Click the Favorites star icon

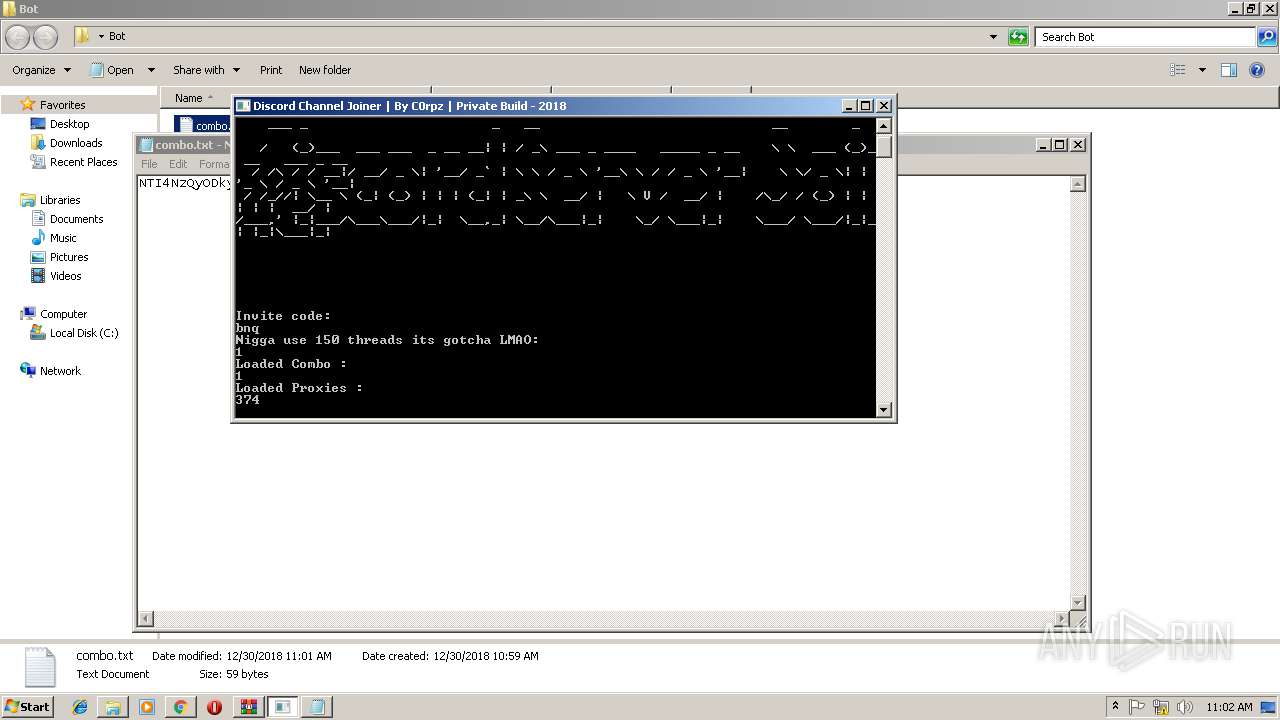click(x=28, y=105)
